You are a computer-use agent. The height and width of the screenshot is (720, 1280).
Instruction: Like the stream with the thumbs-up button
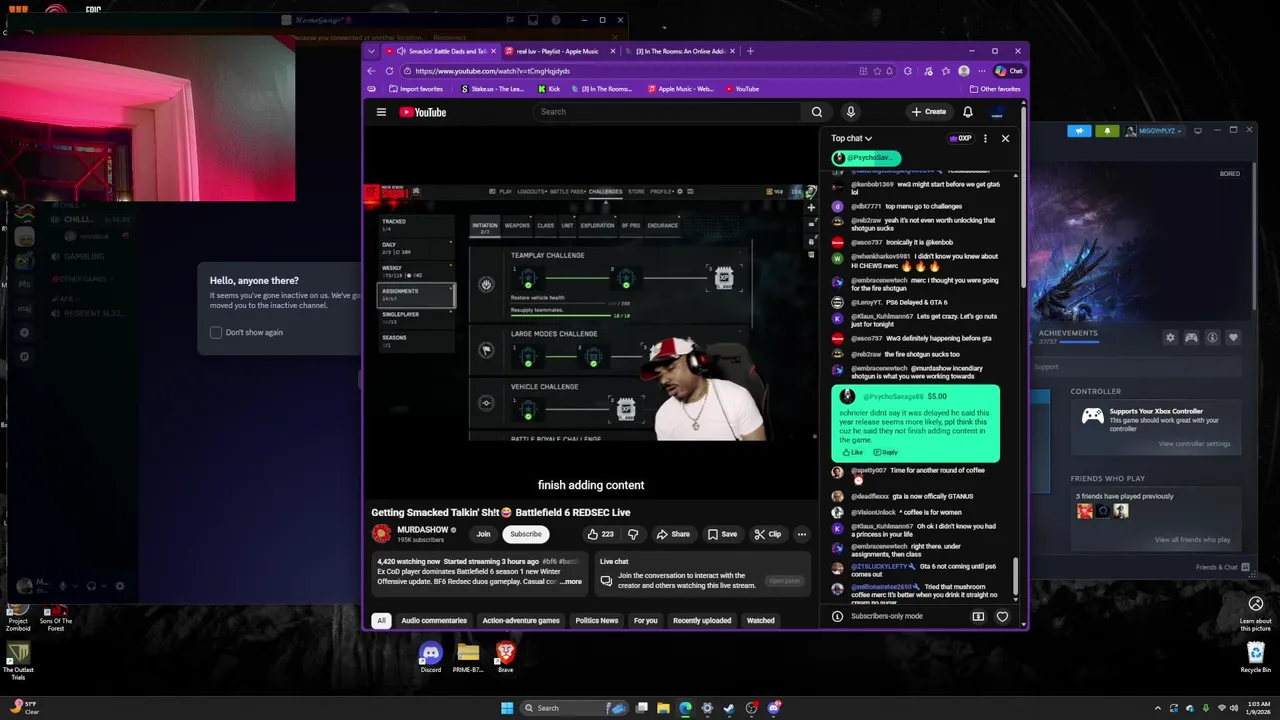click(601, 534)
